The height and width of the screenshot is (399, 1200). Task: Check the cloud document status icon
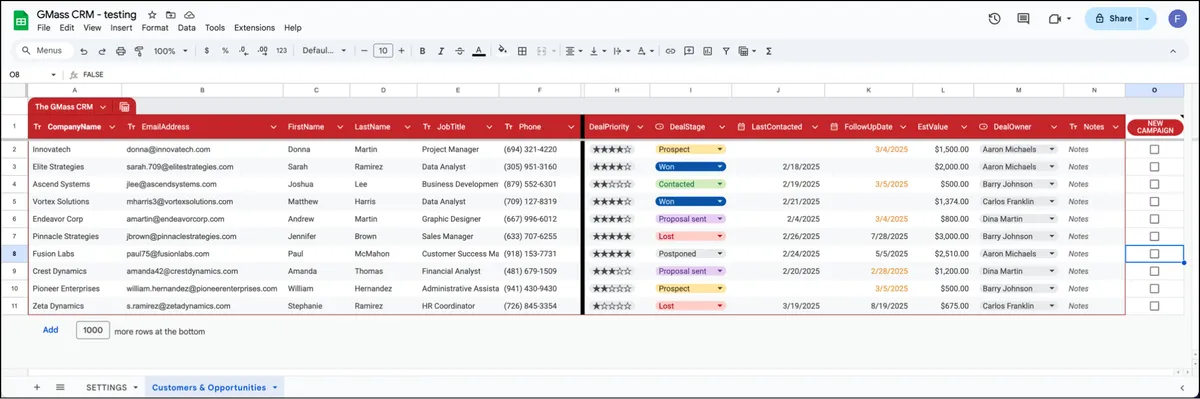(190, 15)
